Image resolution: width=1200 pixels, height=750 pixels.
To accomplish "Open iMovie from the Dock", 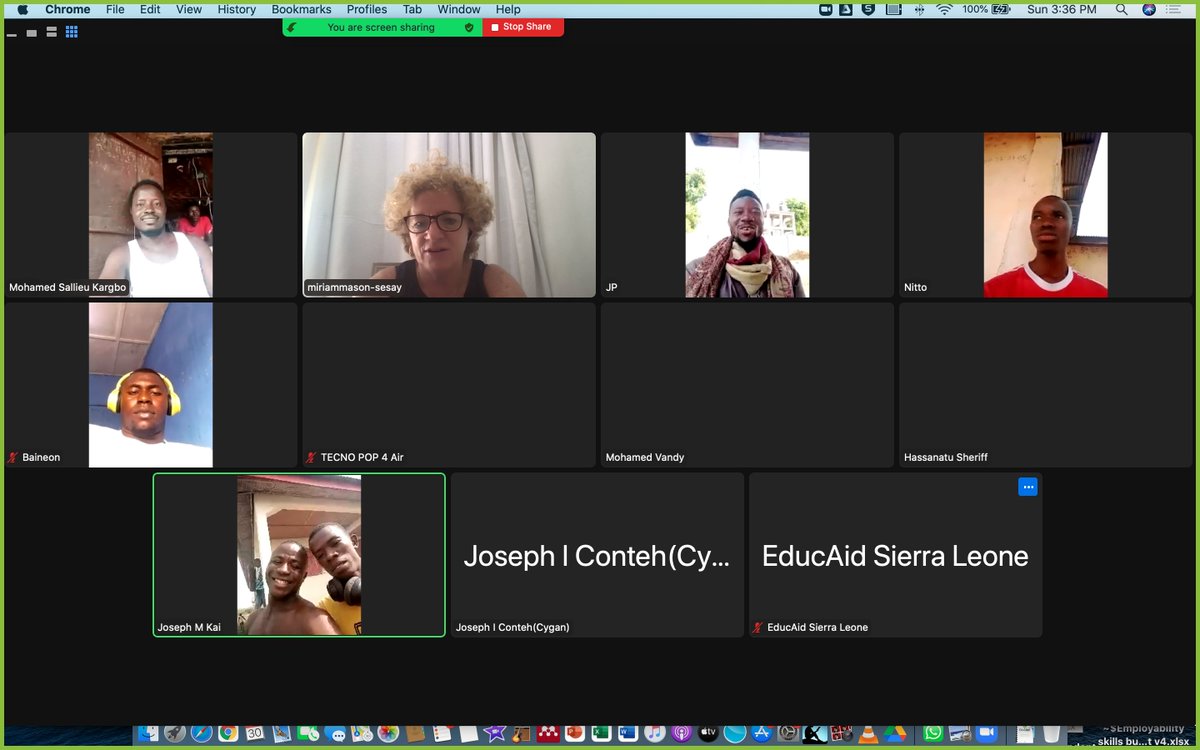I will point(495,733).
